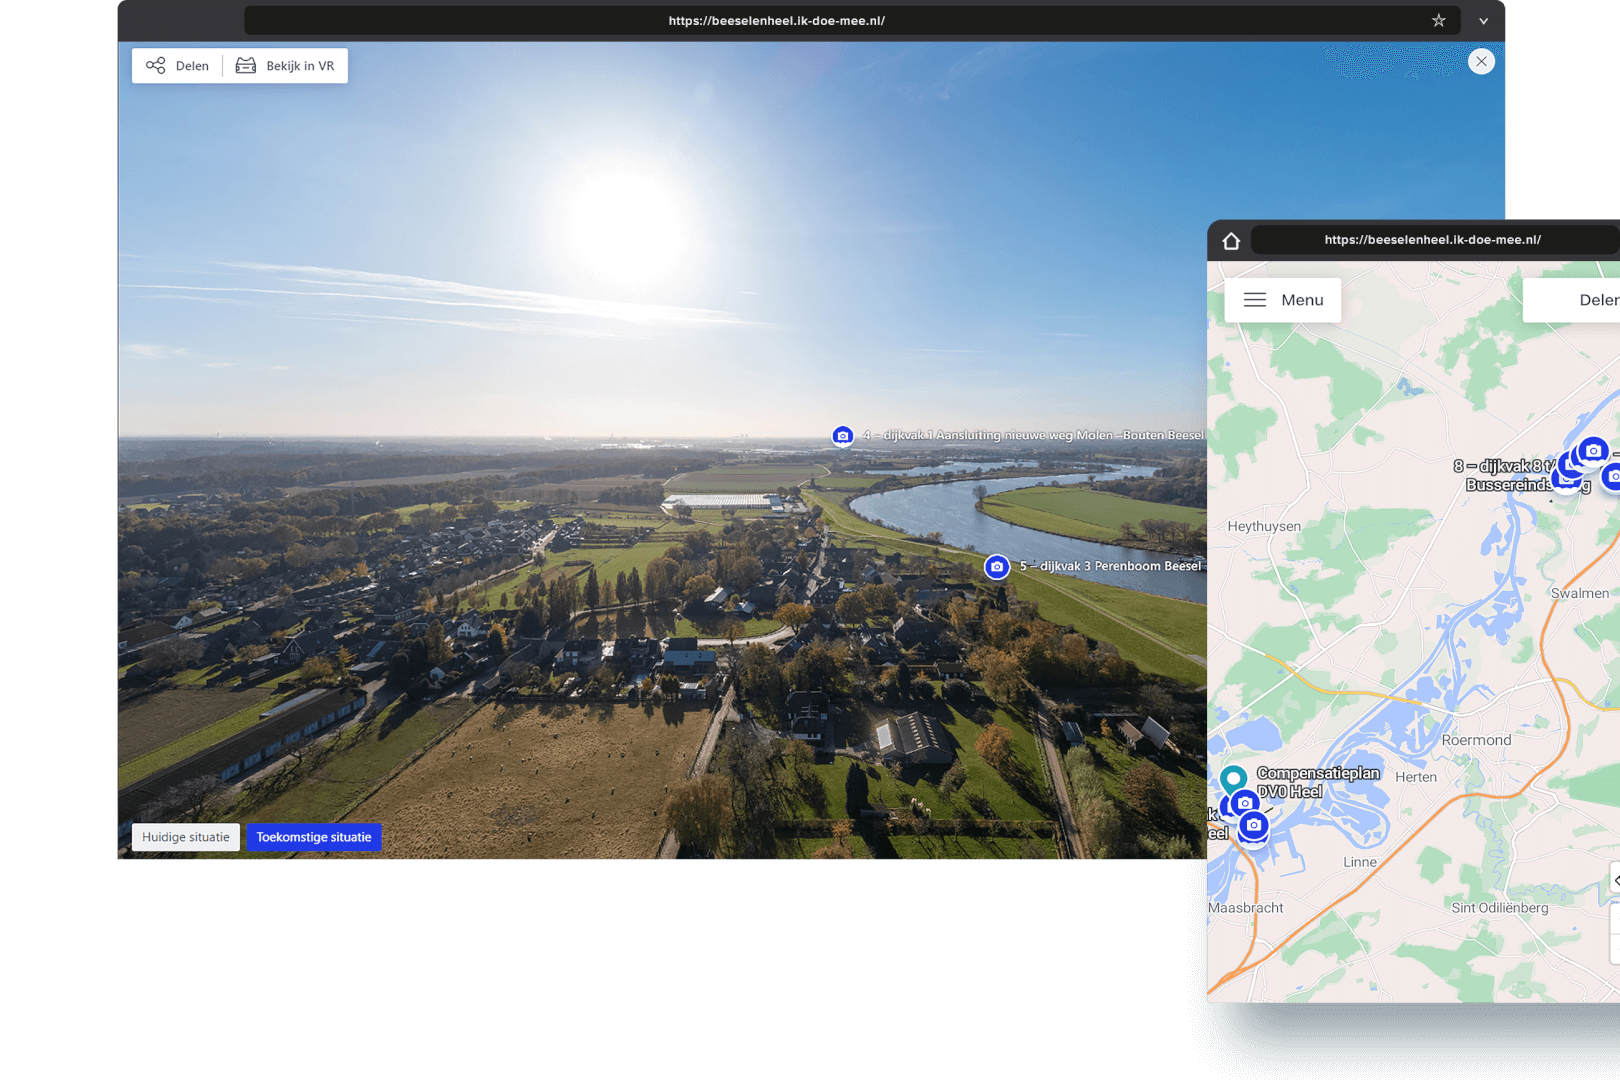Switch to Toekomstige situatie view

click(313, 838)
